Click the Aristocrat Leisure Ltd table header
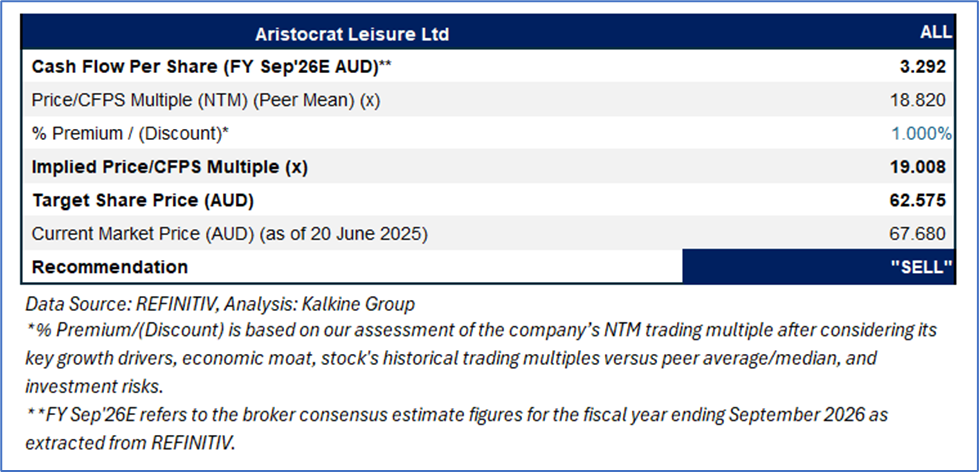Image resolution: width=979 pixels, height=472 pixels. (x=352, y=34)
